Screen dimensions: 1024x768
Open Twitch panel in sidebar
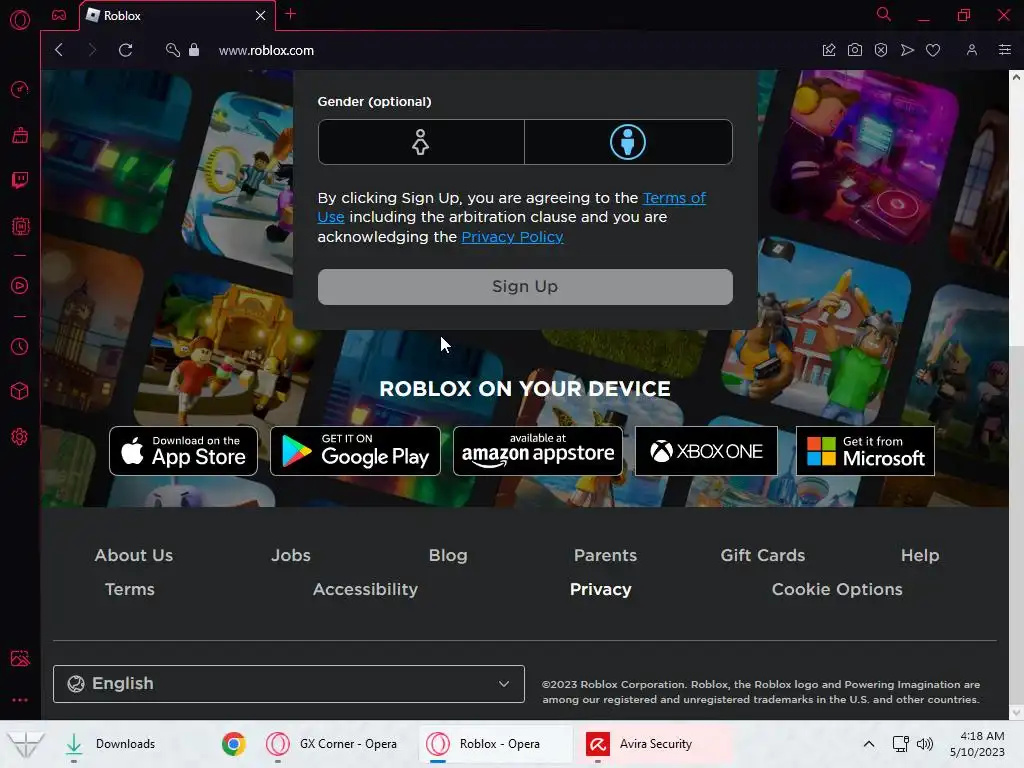[20, 180]
